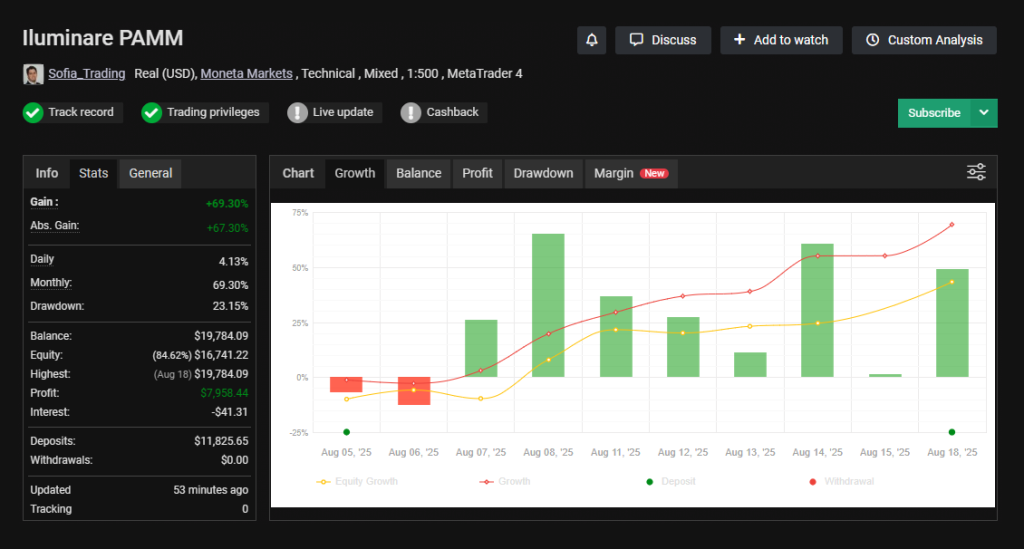
Task: Click the Trading privileges check icon
Action: [152, 113]
